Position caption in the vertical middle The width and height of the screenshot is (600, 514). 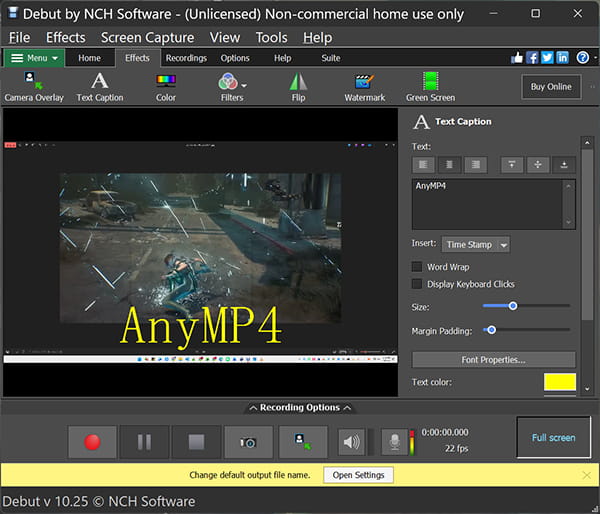click(538, 165)
